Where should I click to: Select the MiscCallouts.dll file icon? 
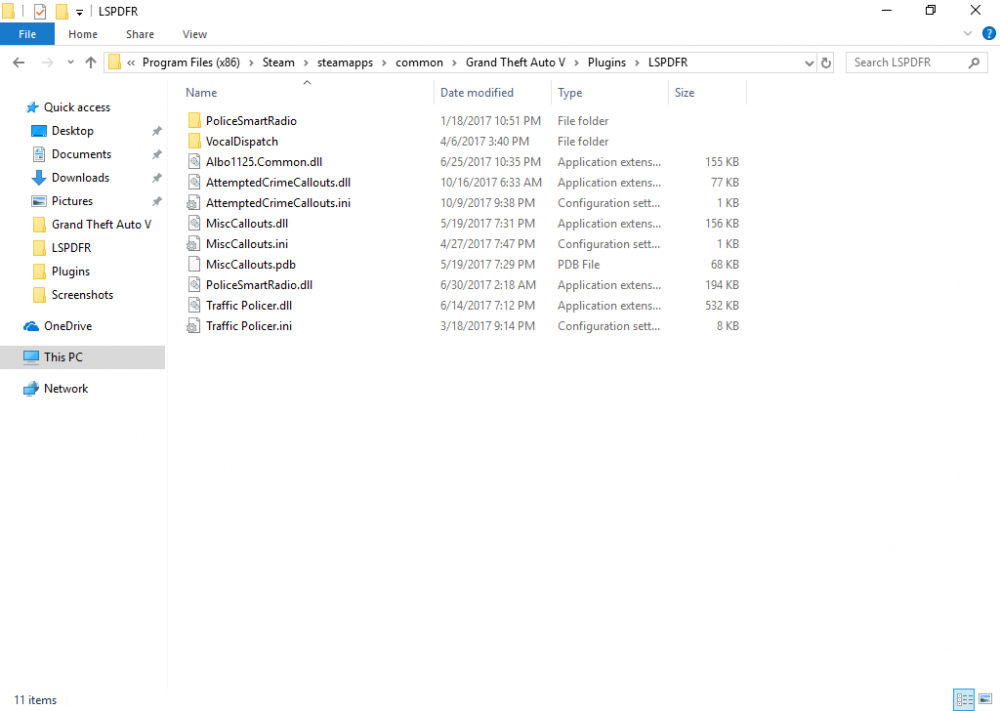pos(195,223)
